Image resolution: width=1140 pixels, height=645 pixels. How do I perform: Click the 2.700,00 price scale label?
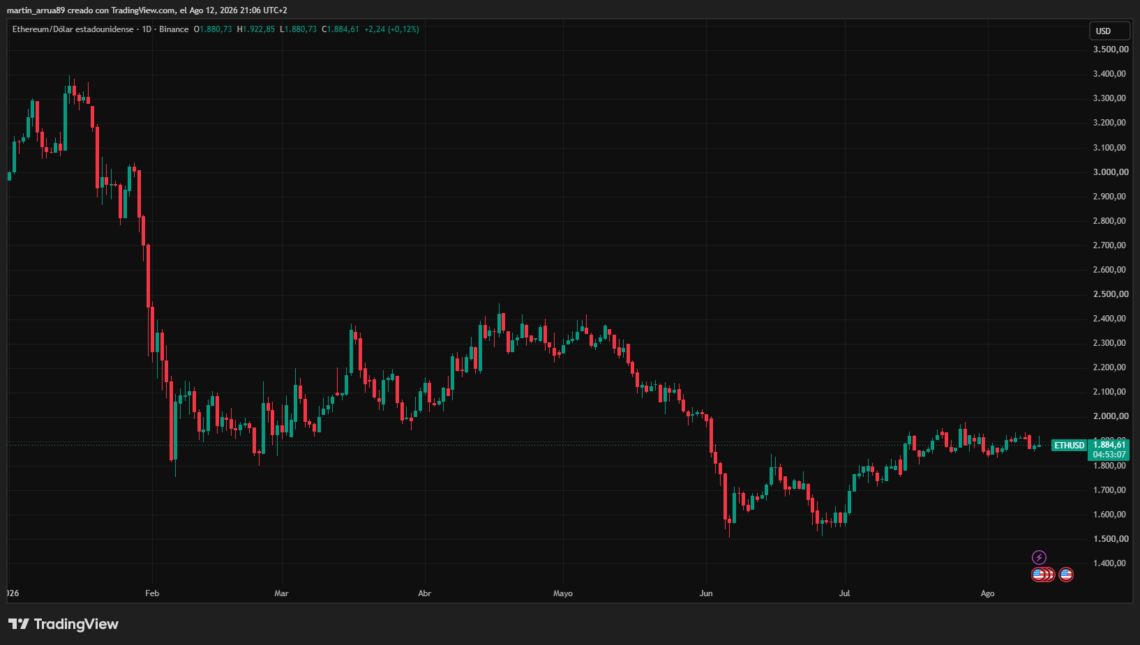coord(1110,245)
